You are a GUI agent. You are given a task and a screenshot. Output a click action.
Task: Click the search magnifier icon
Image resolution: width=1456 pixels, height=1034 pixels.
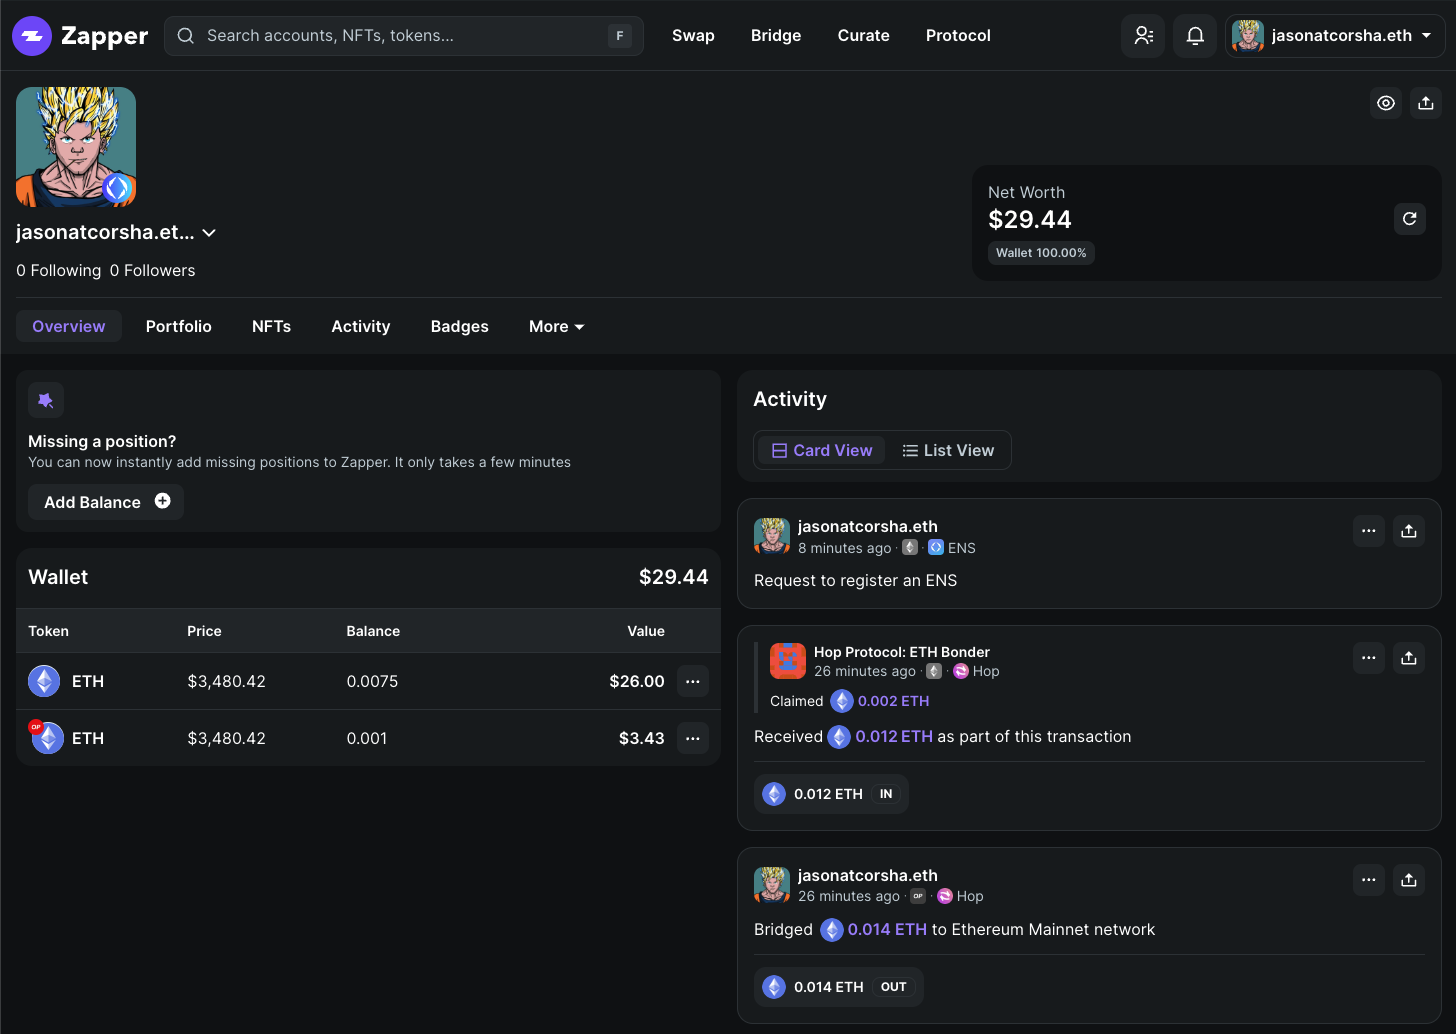point(186,36)
